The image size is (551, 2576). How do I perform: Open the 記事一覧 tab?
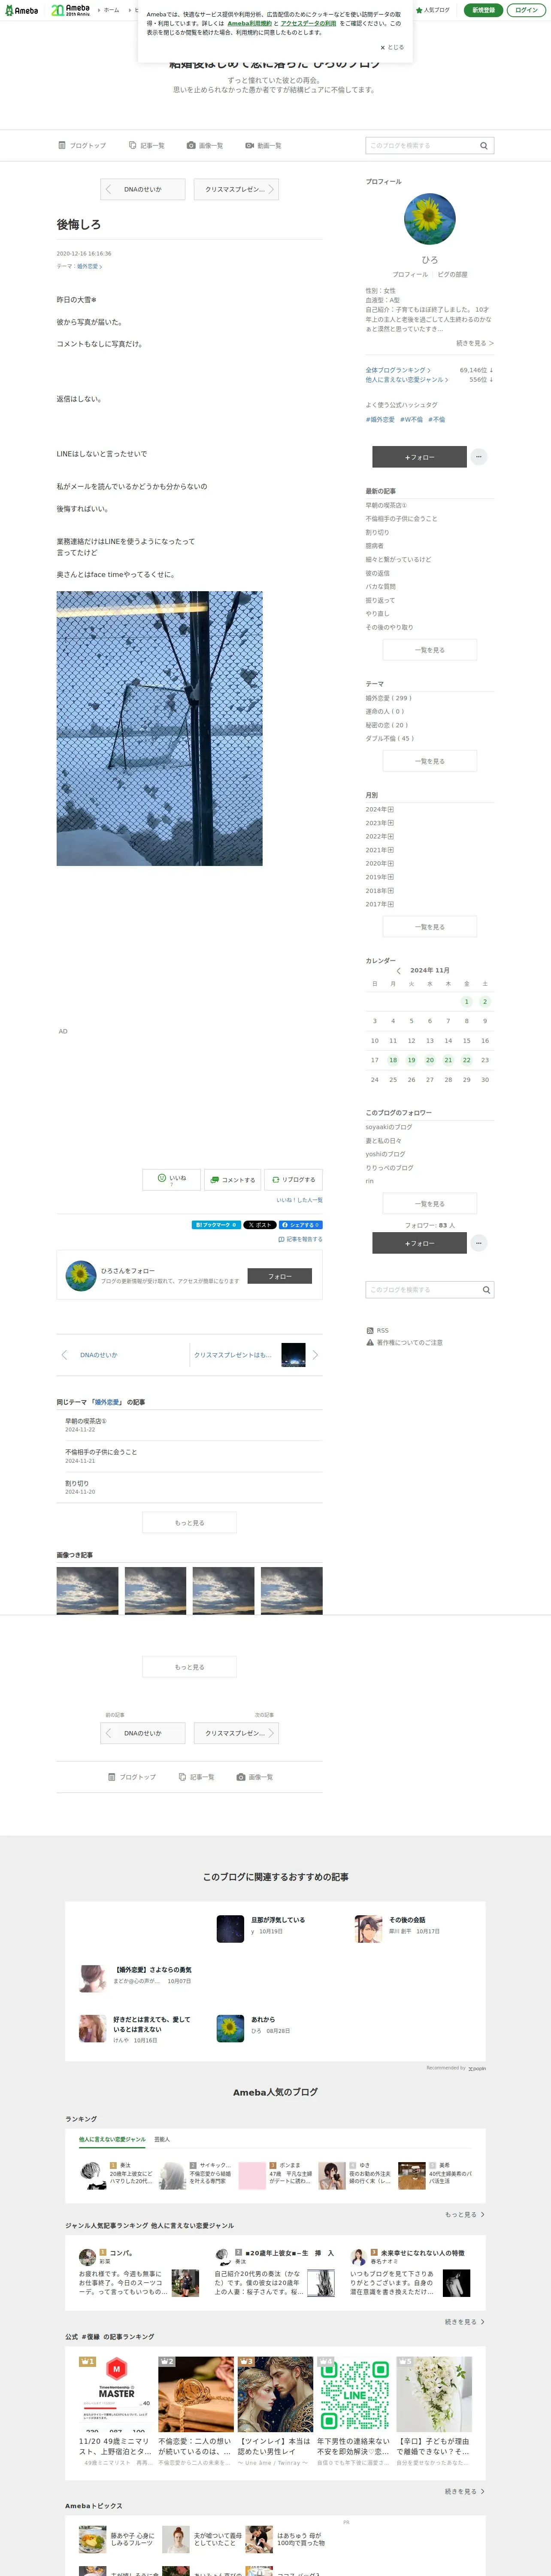point(147,146)
